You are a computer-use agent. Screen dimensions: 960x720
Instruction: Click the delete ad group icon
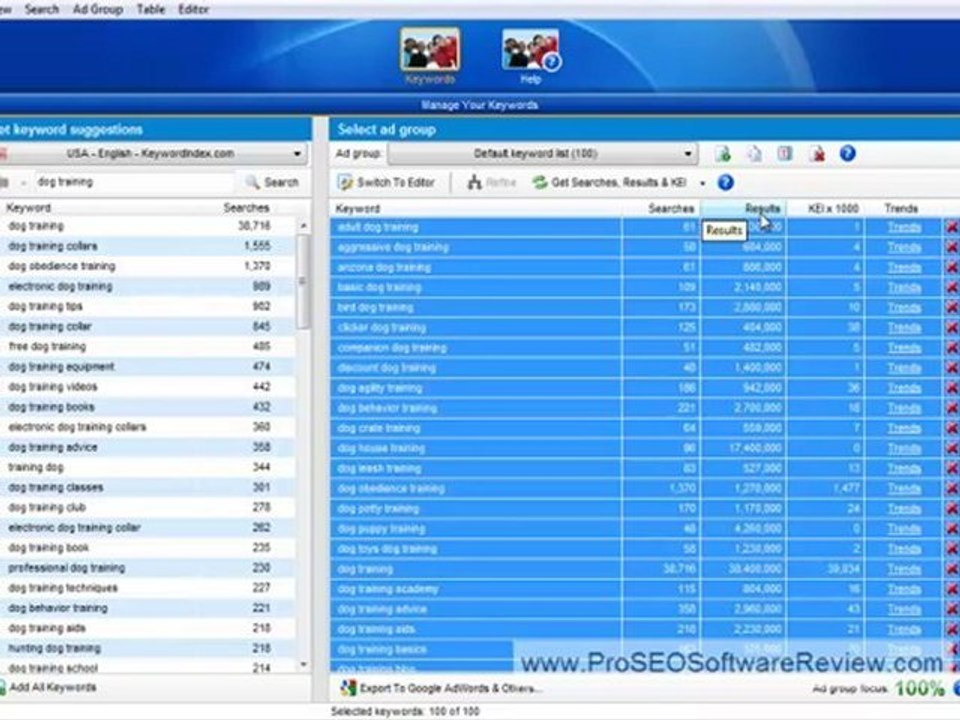pyautogui.click(x=817, y=154)
